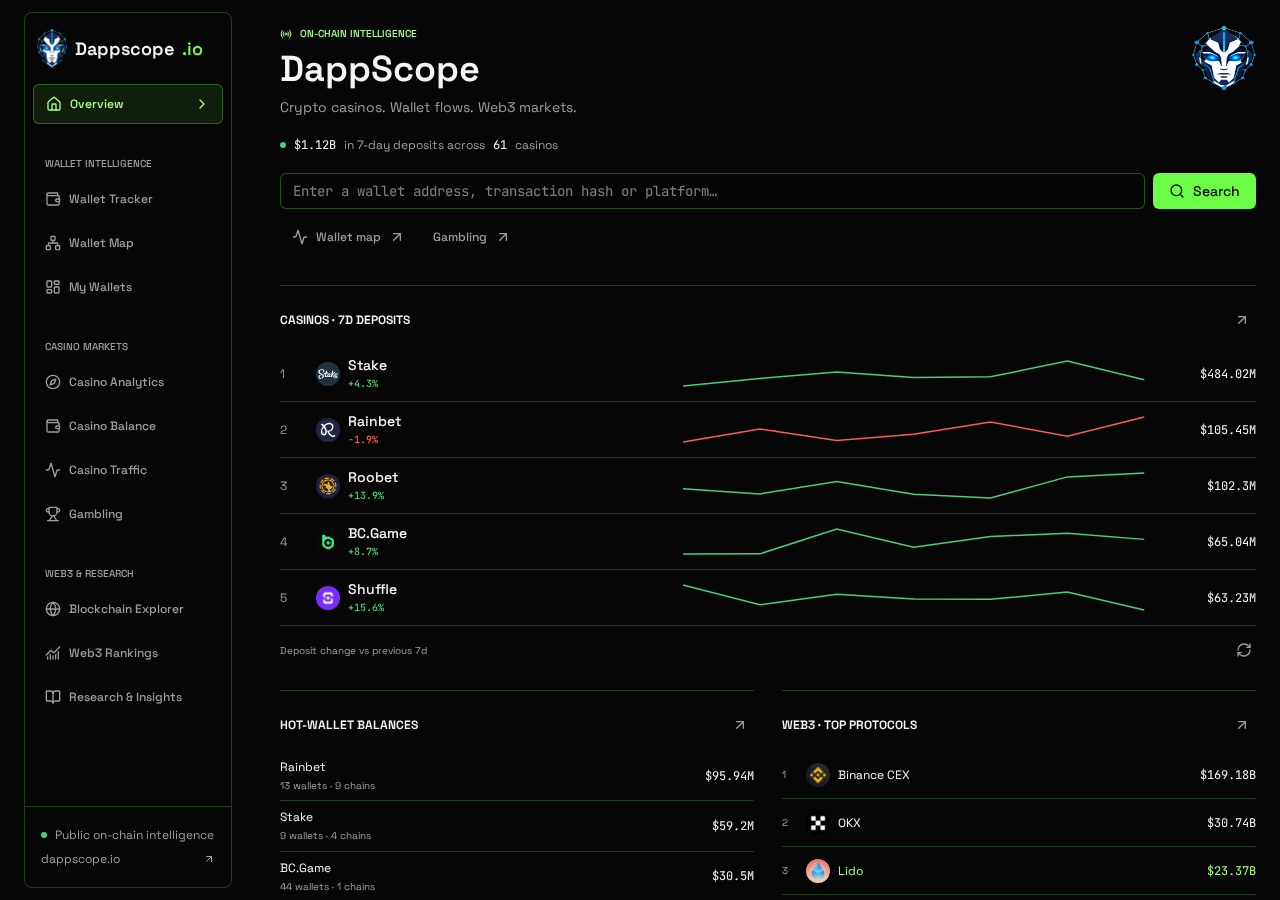Image resolution: width=1280 pixels, height=900 pixels.
Task: Click the Lido logo
Action: [818, 871]
